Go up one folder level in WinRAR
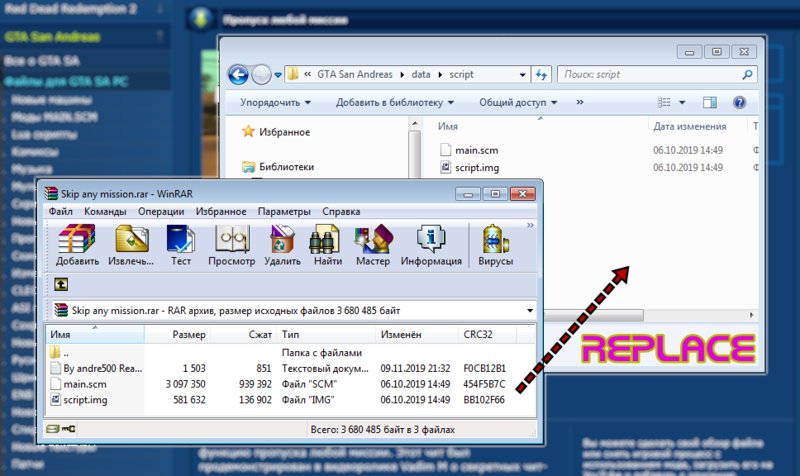The image size is (800, 476). point(61,284)
